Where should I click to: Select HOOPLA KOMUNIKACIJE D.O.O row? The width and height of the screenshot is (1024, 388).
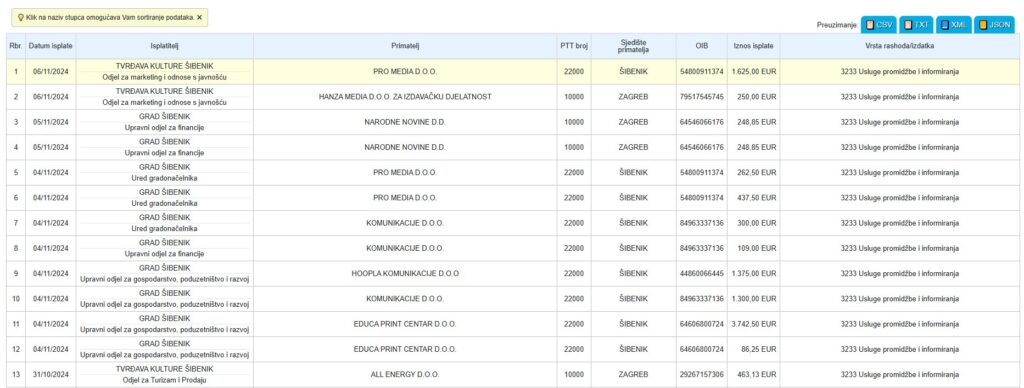[513, 274]
